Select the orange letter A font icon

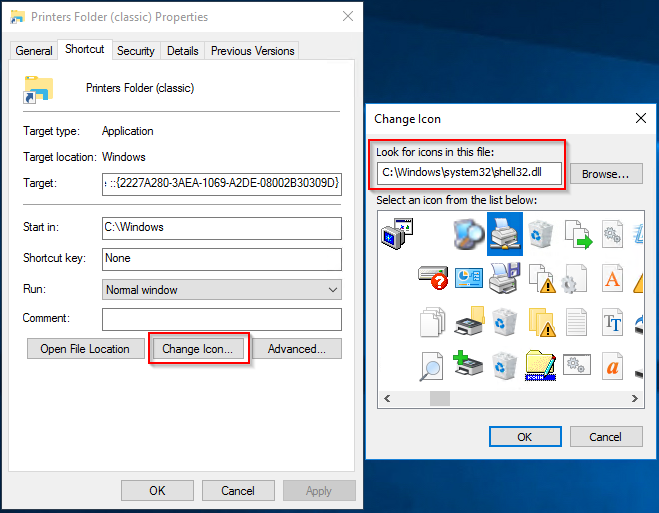[x=612, y=278]
